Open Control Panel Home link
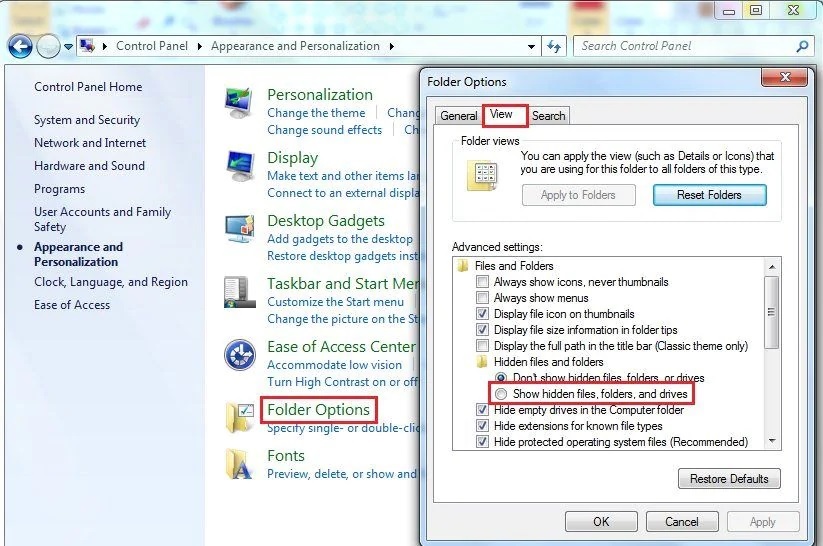 pyautogui.click(x=88, y=87)
